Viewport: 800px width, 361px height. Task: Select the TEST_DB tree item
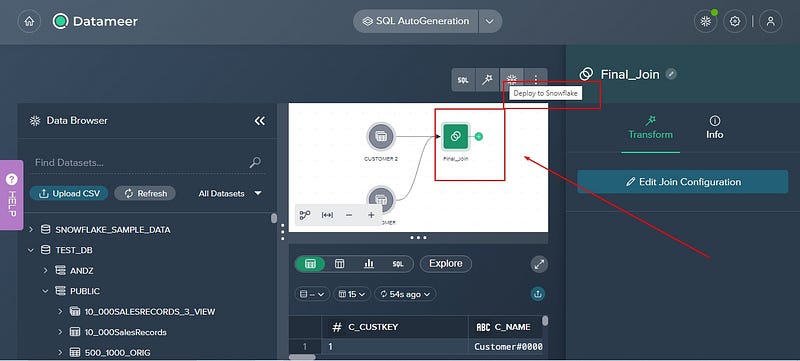click(74, 250)
